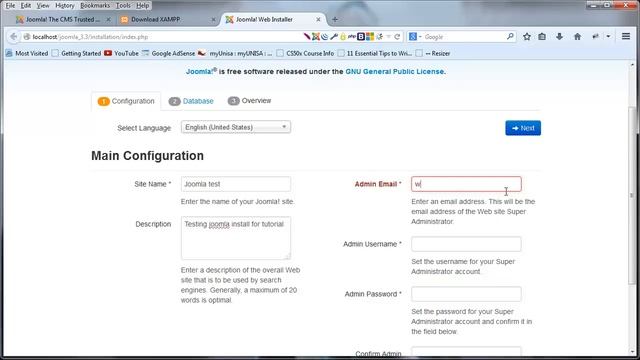Switch to Joomla! The CMS Trusted tab
Viewport: 640px width, 360px height.
click(x=62, y=19)
